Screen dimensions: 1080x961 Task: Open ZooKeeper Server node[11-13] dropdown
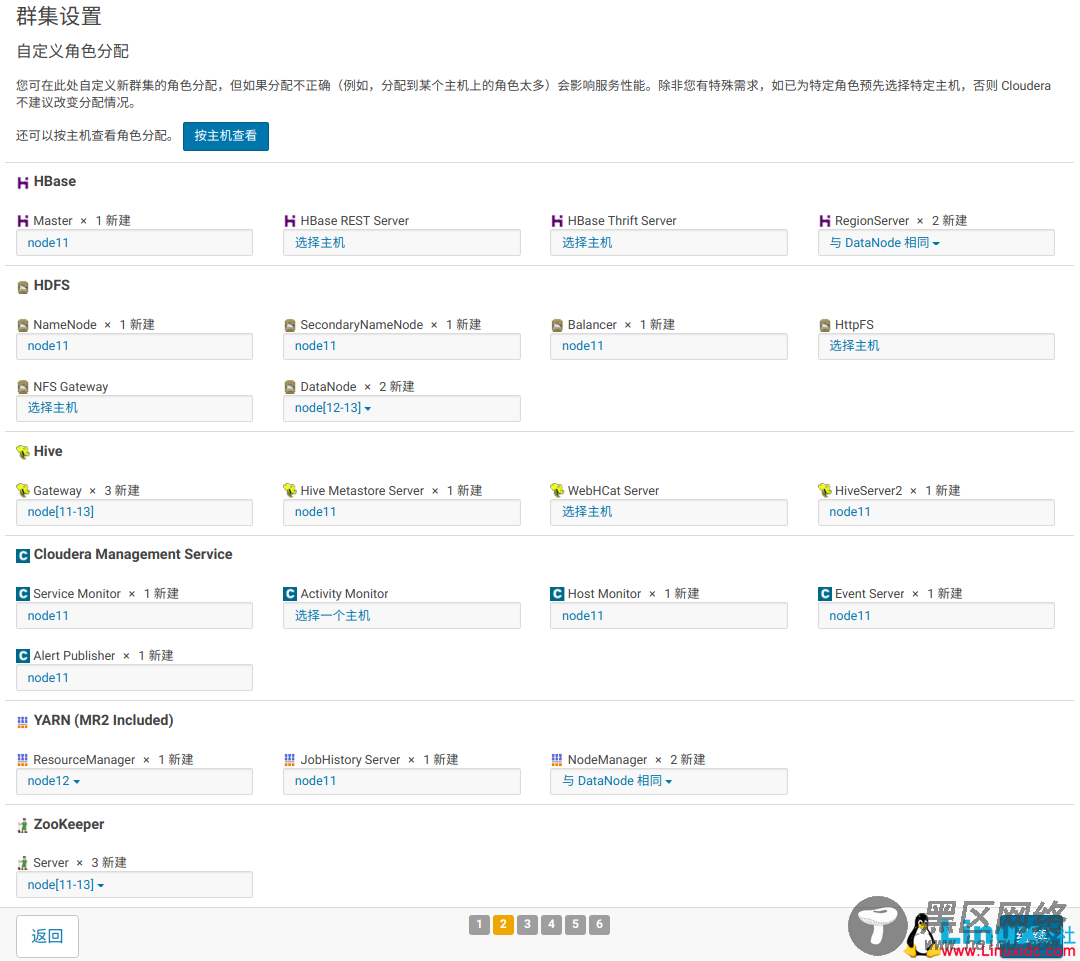(65, 885)
